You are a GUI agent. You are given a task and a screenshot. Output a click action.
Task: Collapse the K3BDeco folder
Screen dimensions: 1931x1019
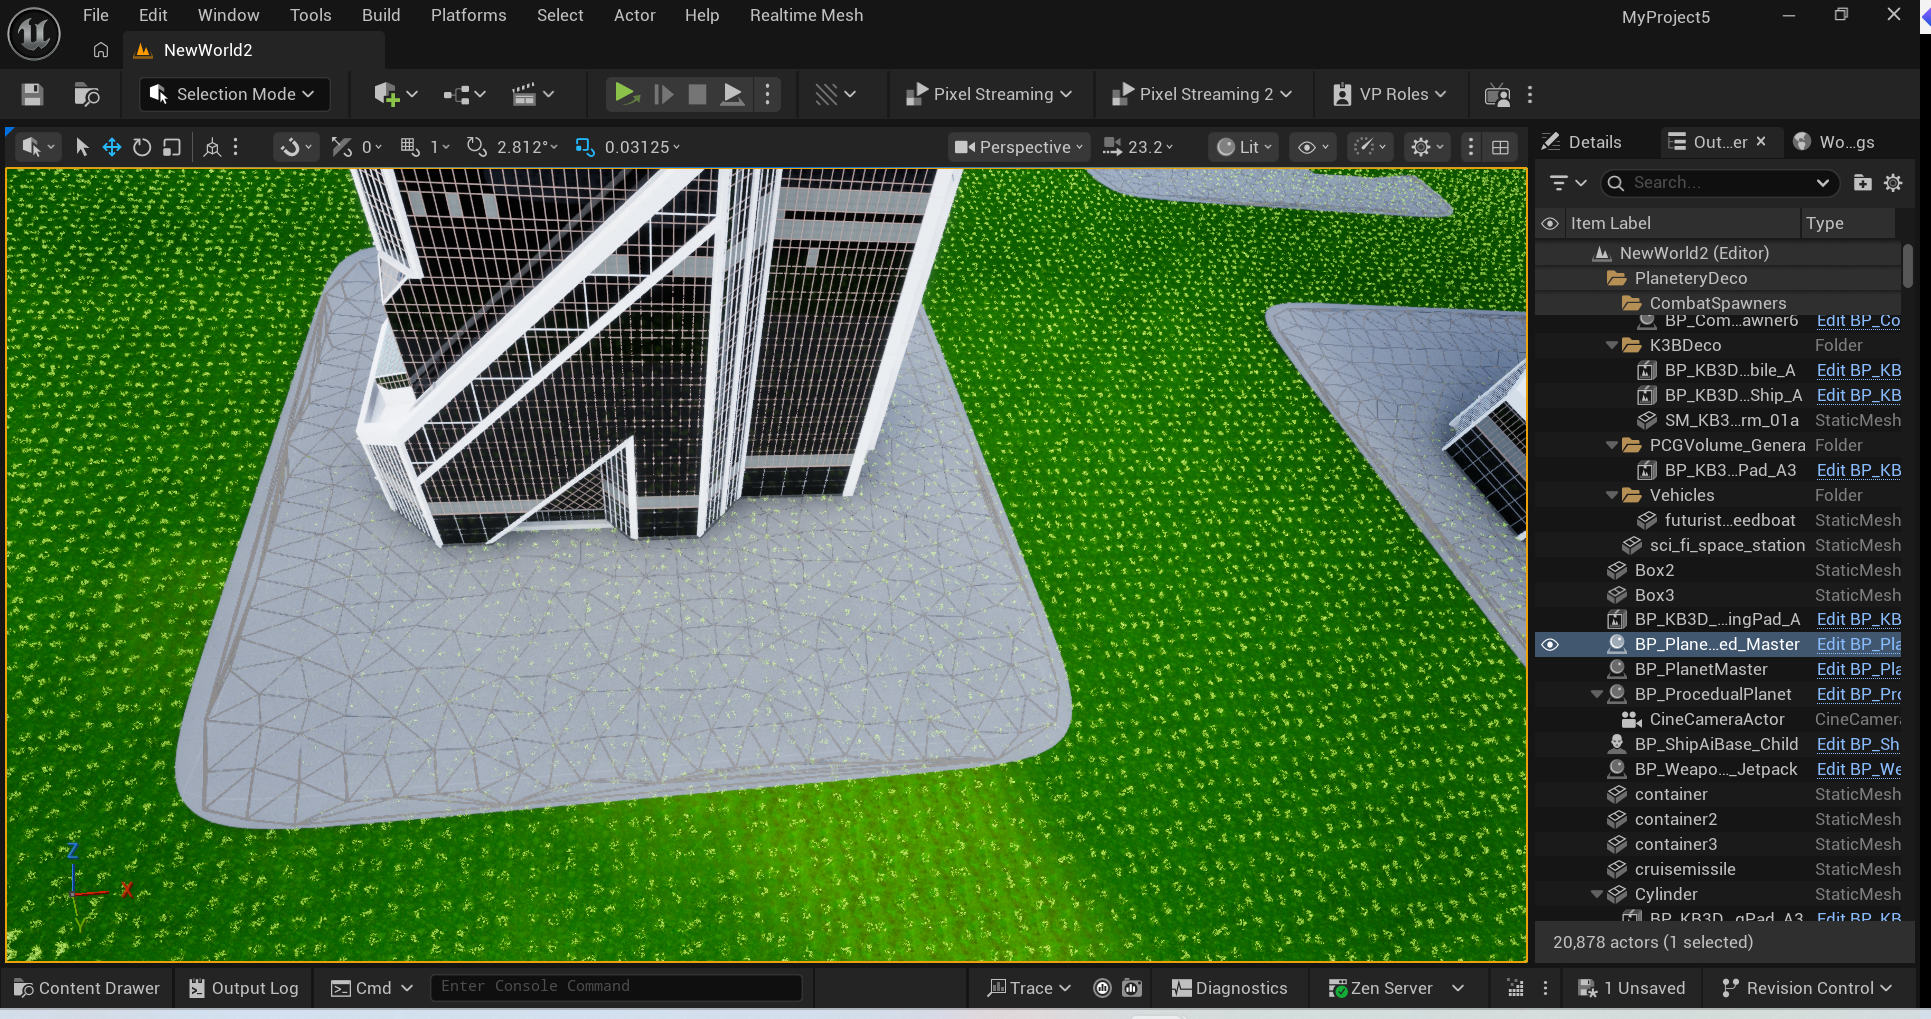1611,345
